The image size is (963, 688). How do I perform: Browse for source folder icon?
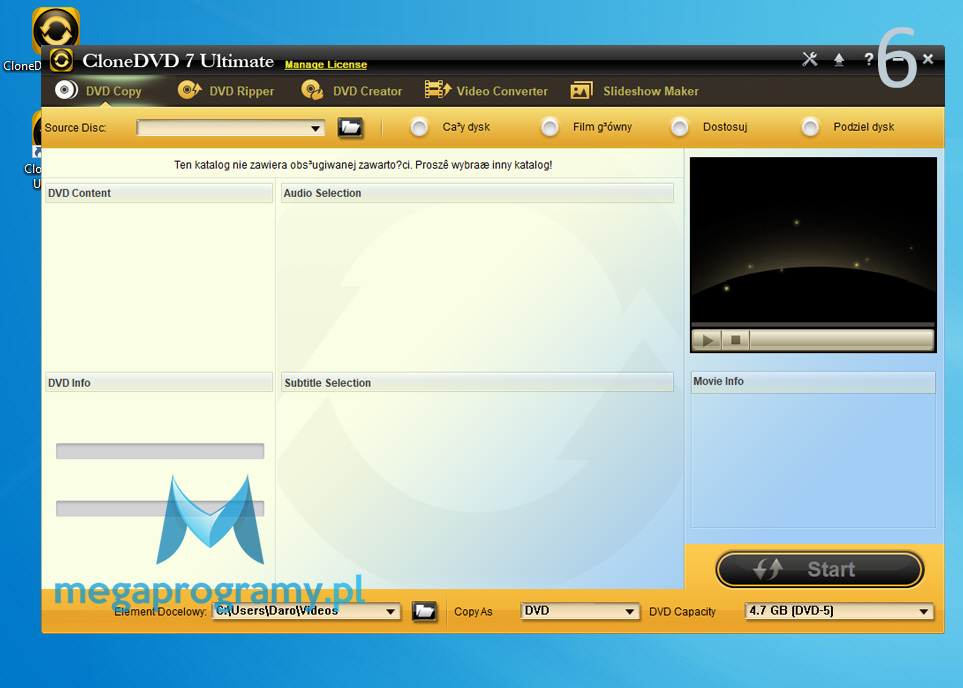tap(350, 127)
